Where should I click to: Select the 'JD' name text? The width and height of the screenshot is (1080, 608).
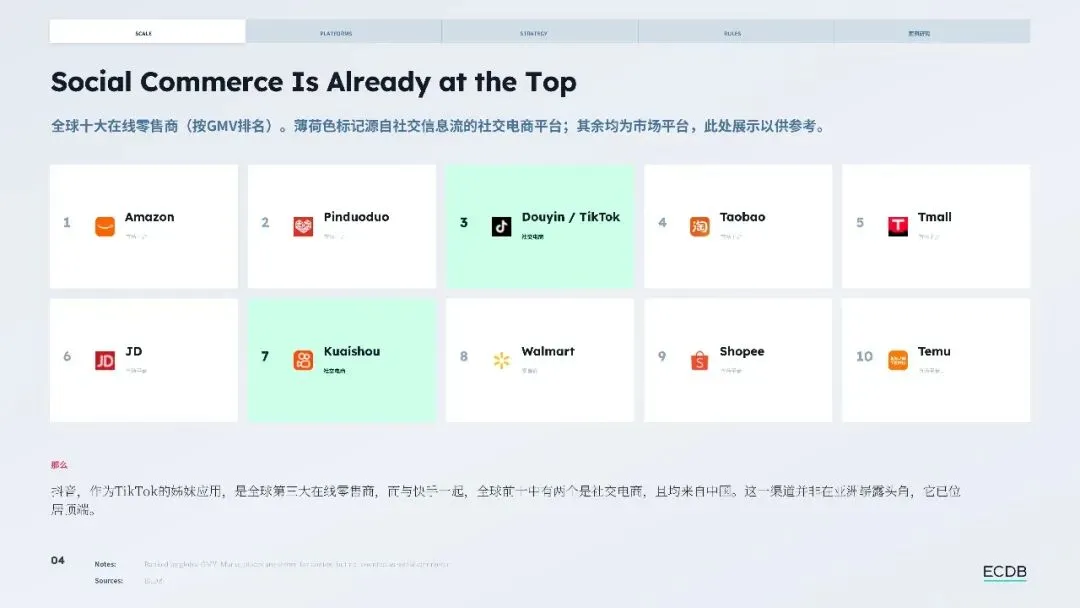click(134, 351)
